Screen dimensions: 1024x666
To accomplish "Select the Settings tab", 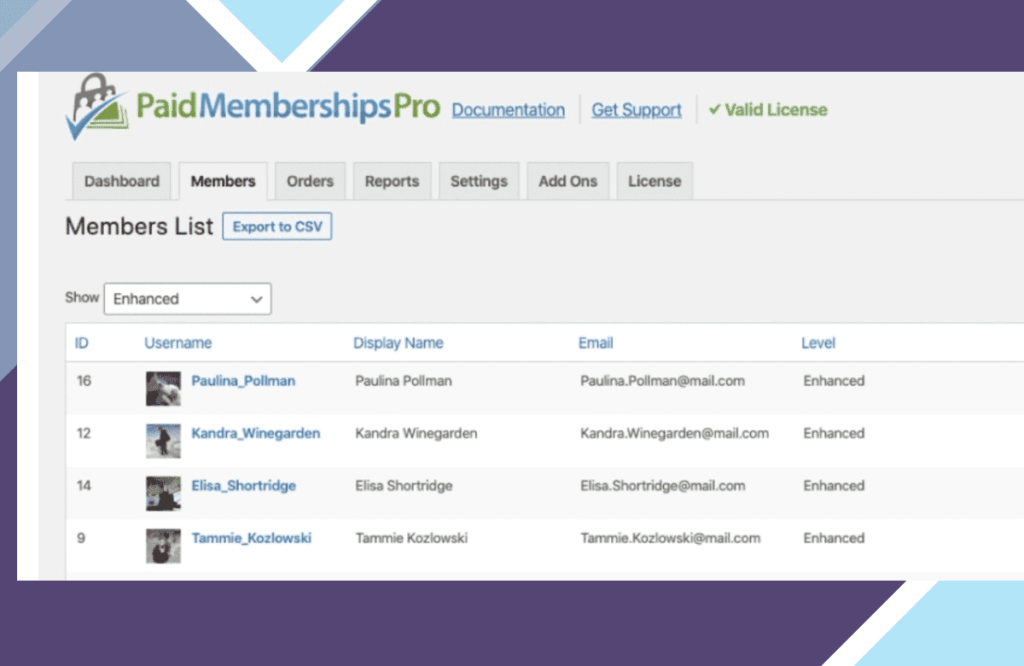I will pos(479,181).
